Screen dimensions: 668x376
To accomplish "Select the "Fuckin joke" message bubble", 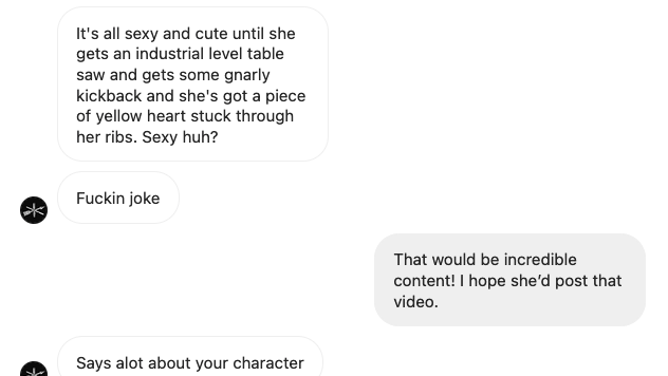I will 118,198.
